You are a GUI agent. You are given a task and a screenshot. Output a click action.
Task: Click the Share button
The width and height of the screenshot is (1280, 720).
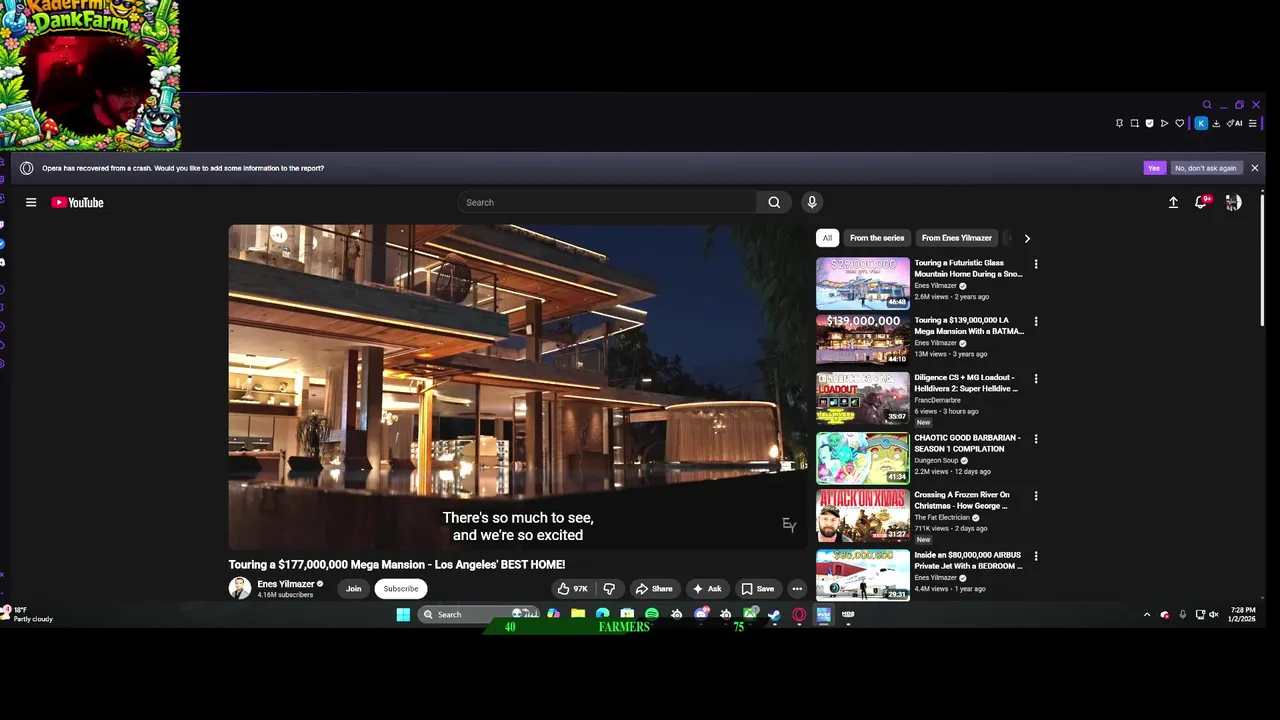tap(654, 589)
